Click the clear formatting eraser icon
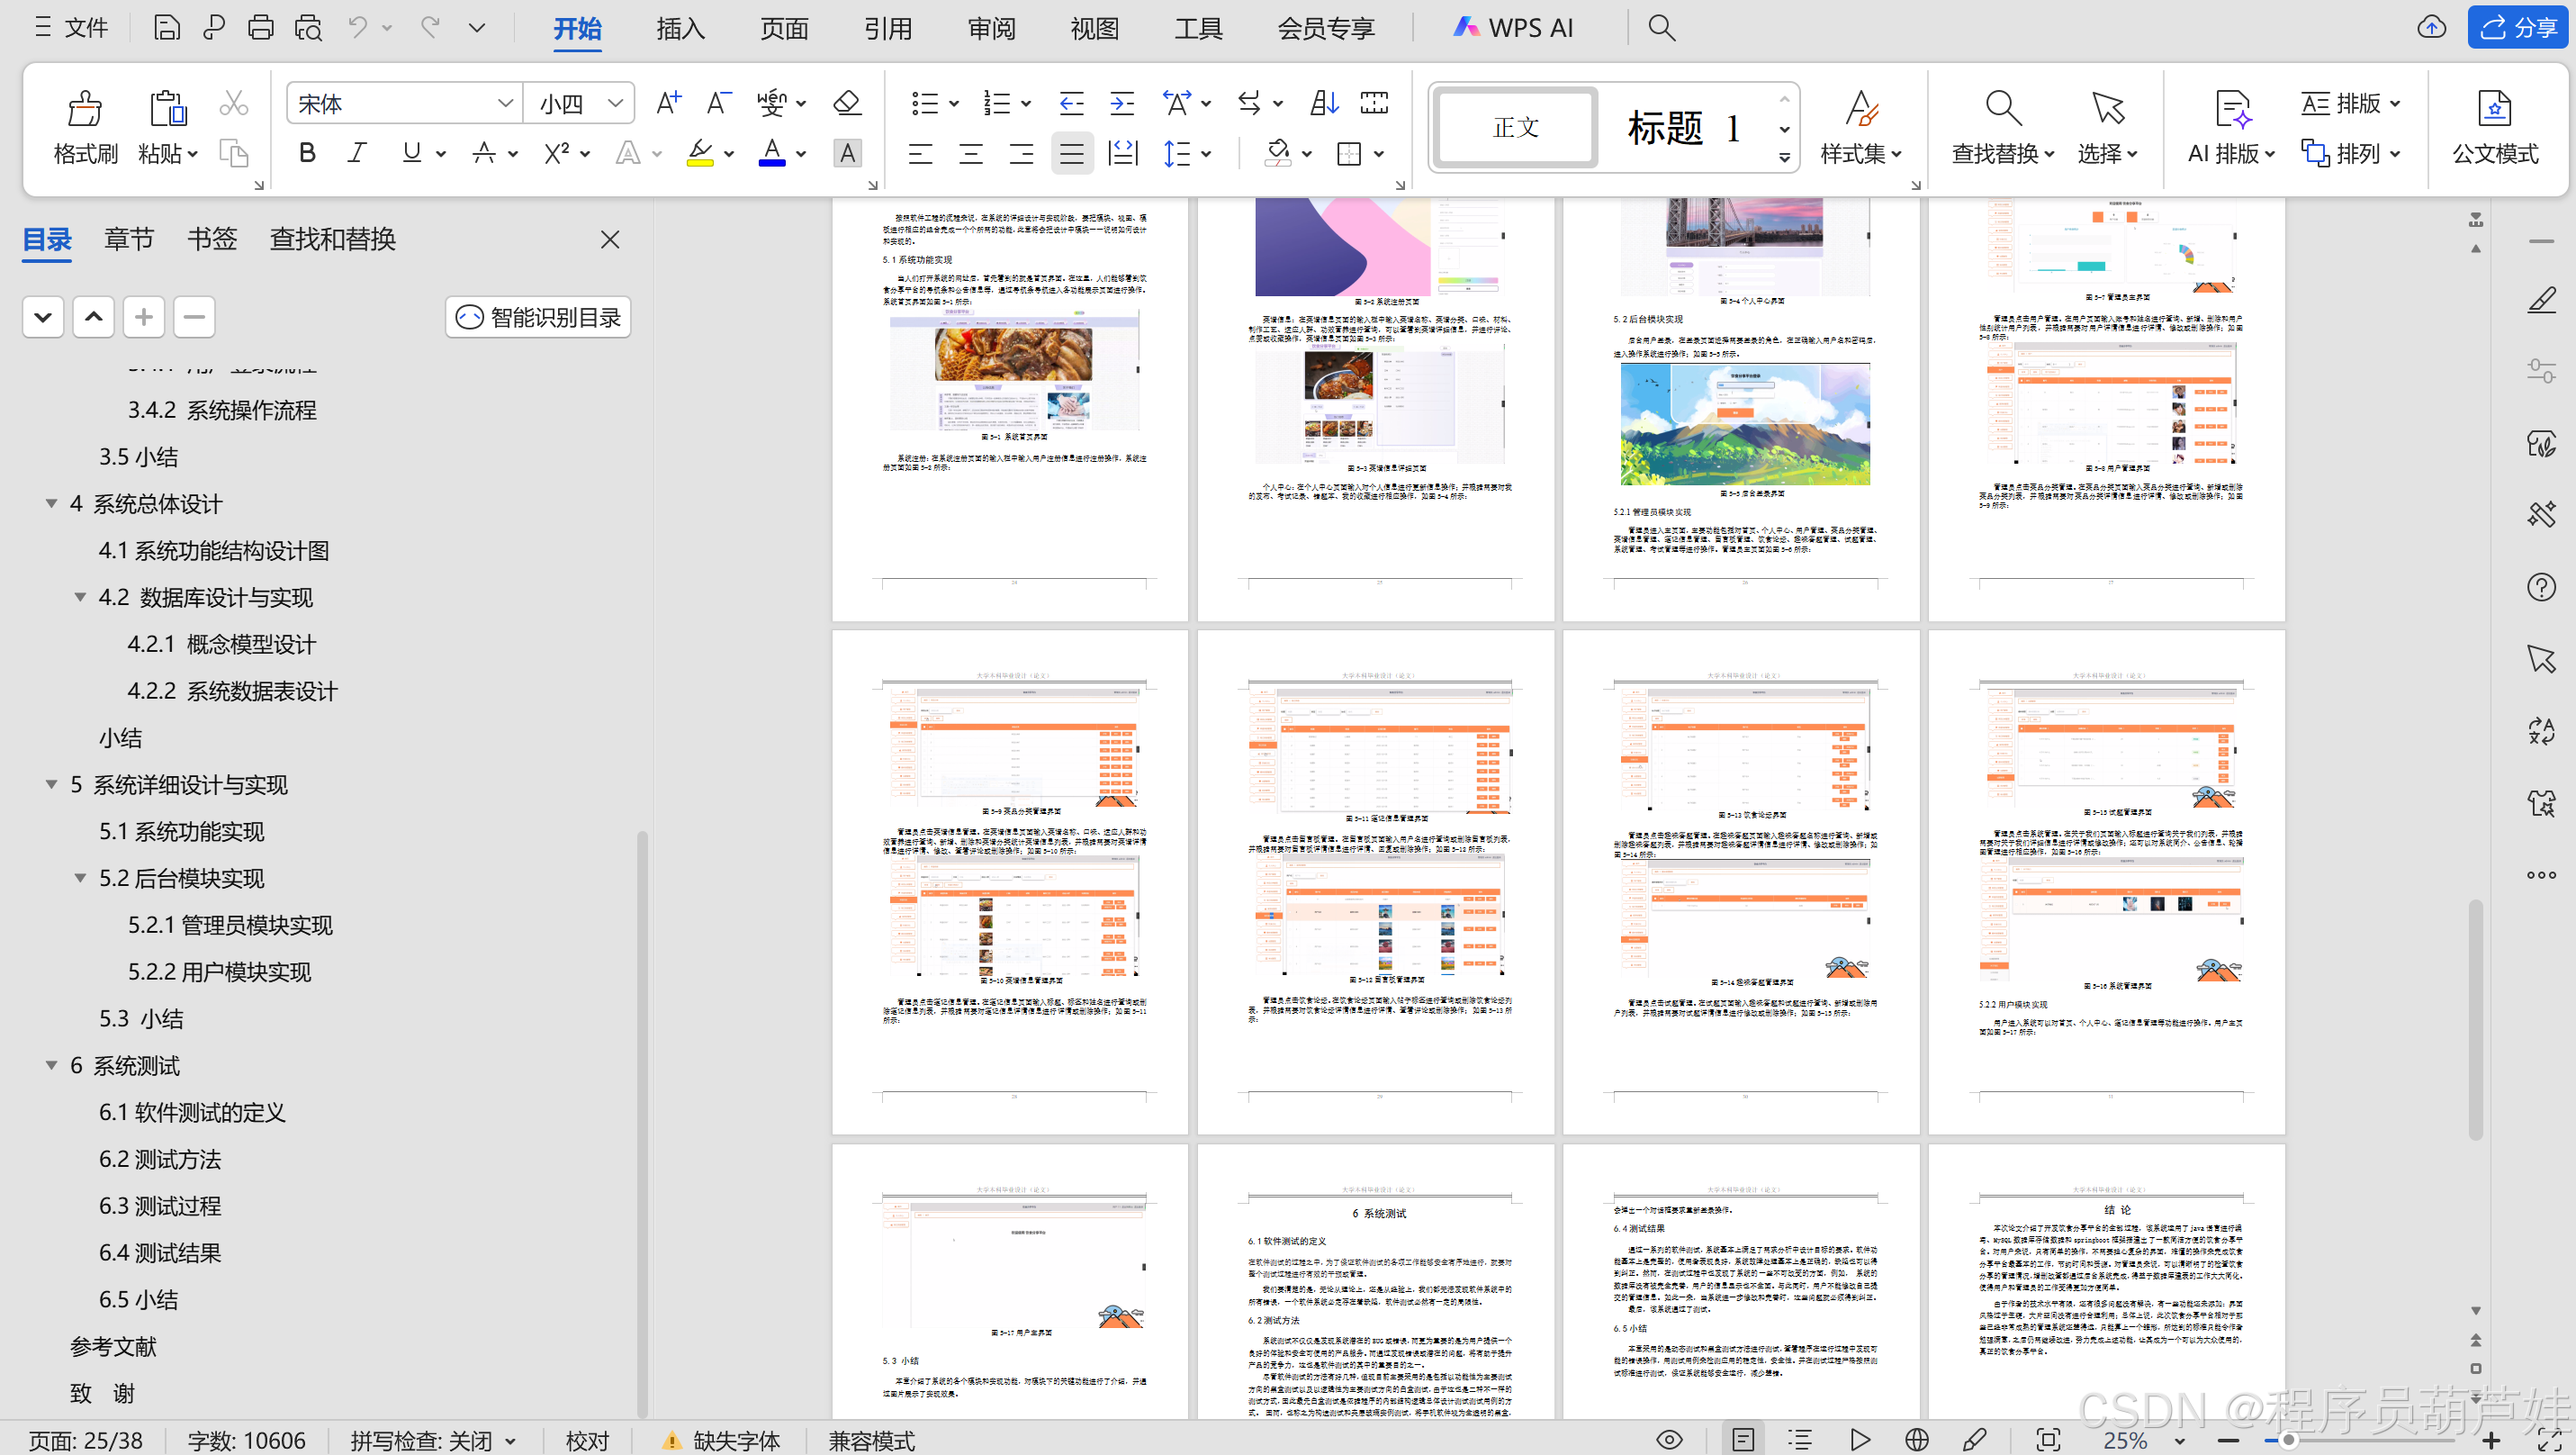Viewport: 2576px width, 1455px height. tap(847, 103)
